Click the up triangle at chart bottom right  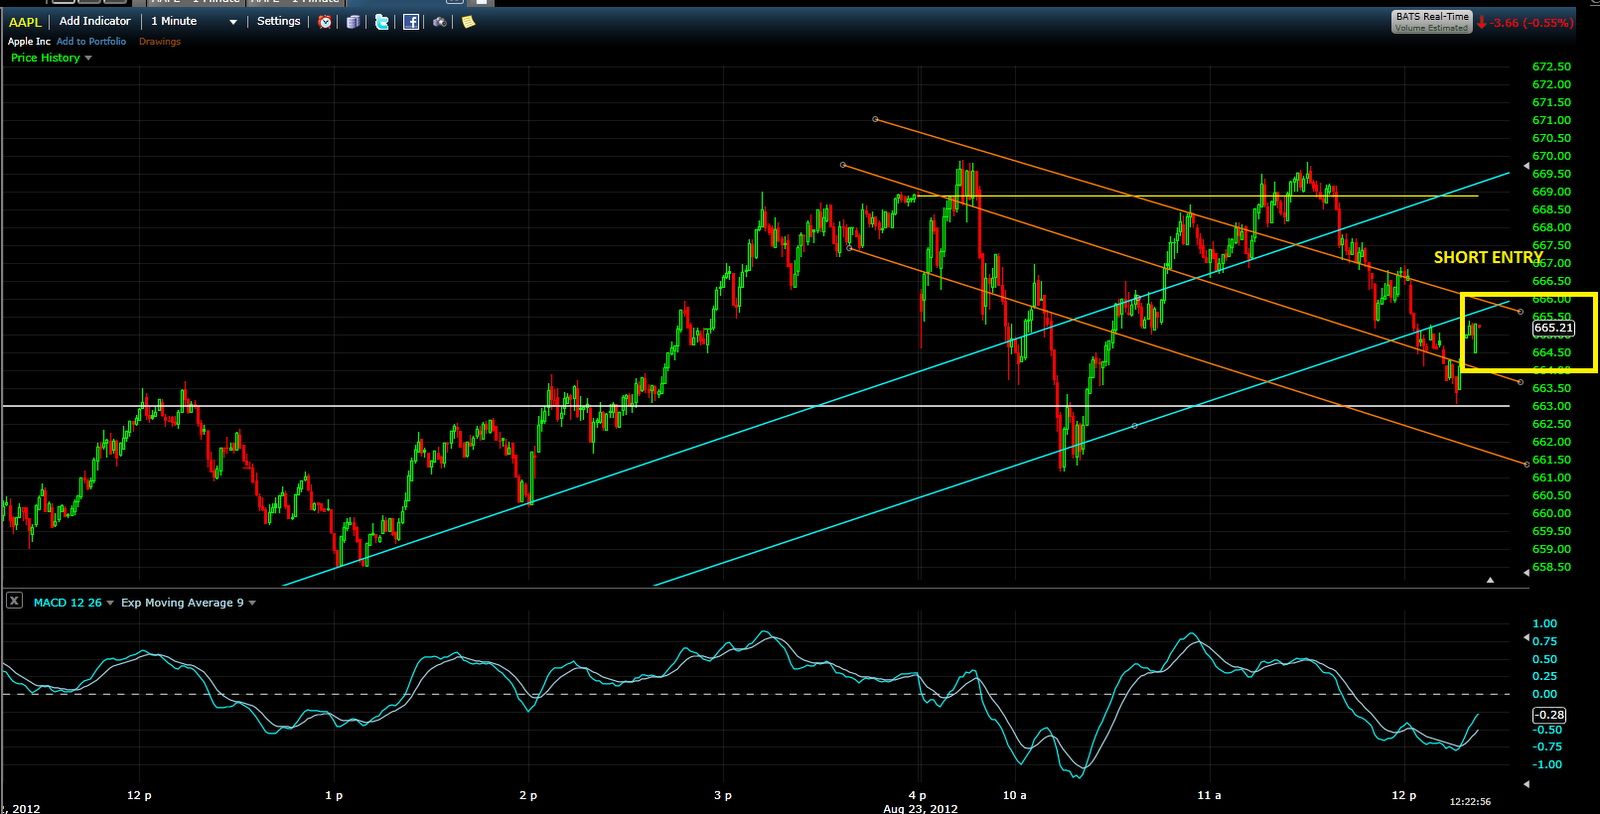1490,580
